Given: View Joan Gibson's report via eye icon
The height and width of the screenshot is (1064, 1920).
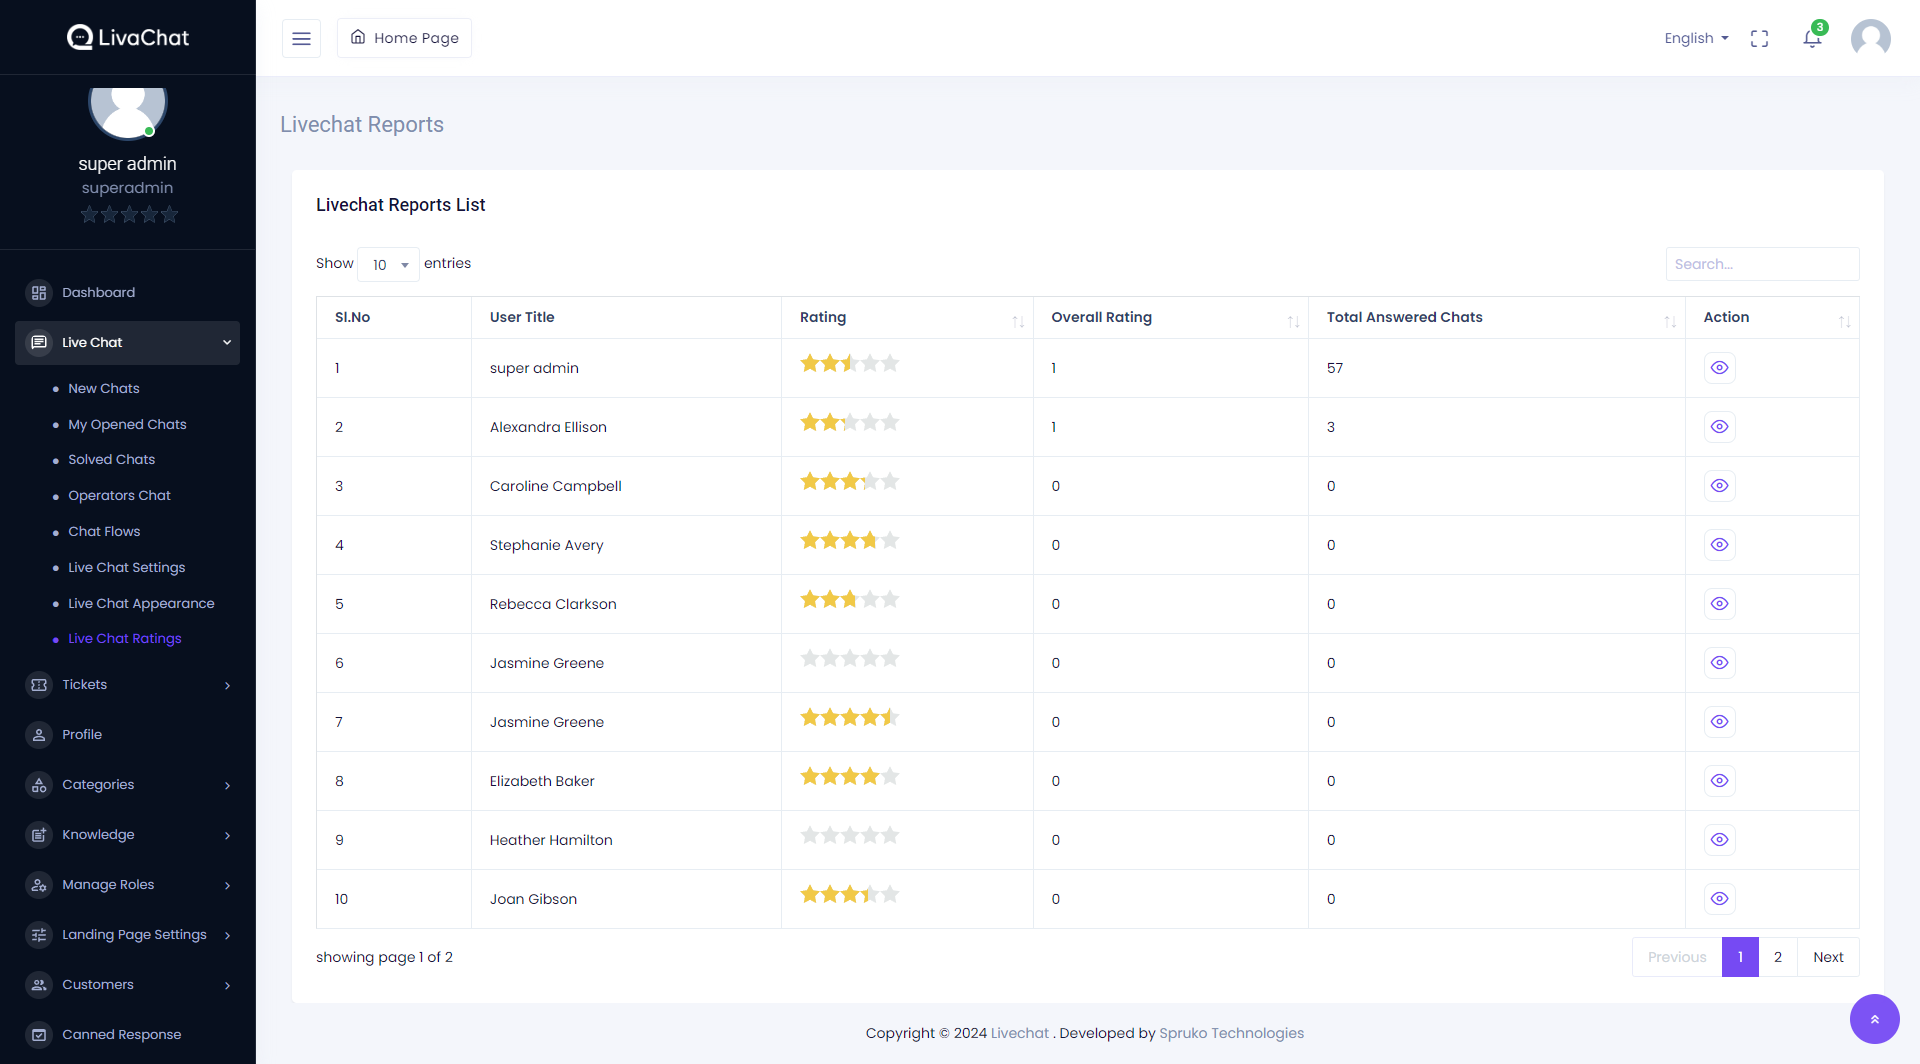Looking at the screenshot, I should (1719, 899).
